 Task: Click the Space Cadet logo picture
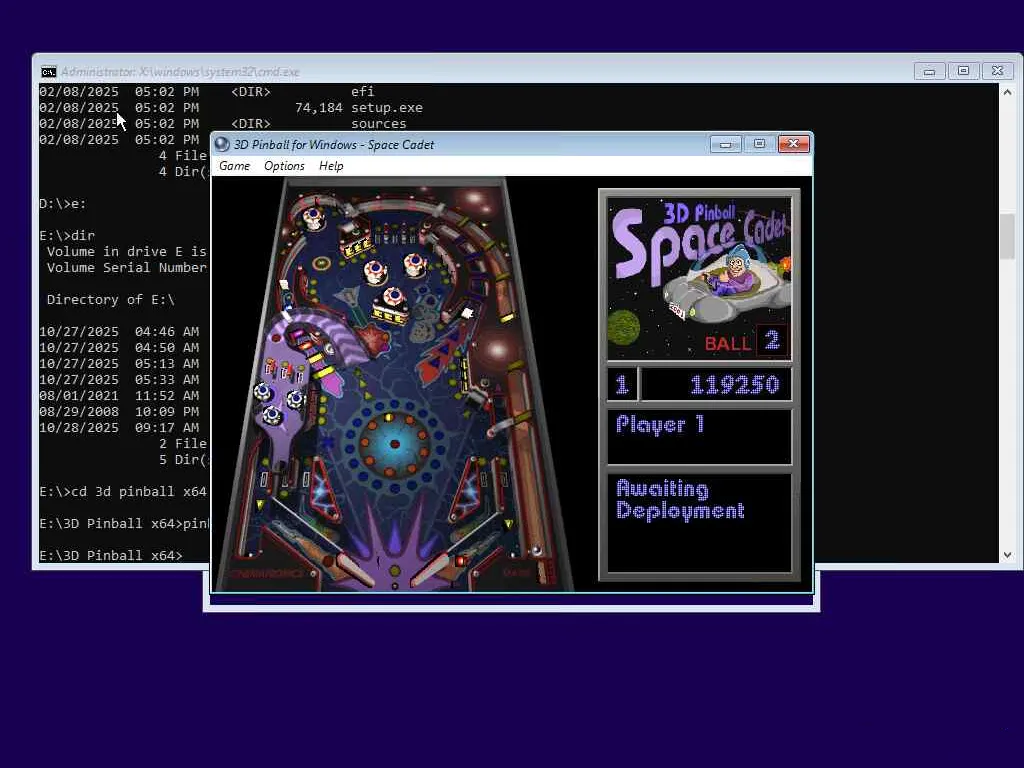pyautogui.click(x=699, y=279)
